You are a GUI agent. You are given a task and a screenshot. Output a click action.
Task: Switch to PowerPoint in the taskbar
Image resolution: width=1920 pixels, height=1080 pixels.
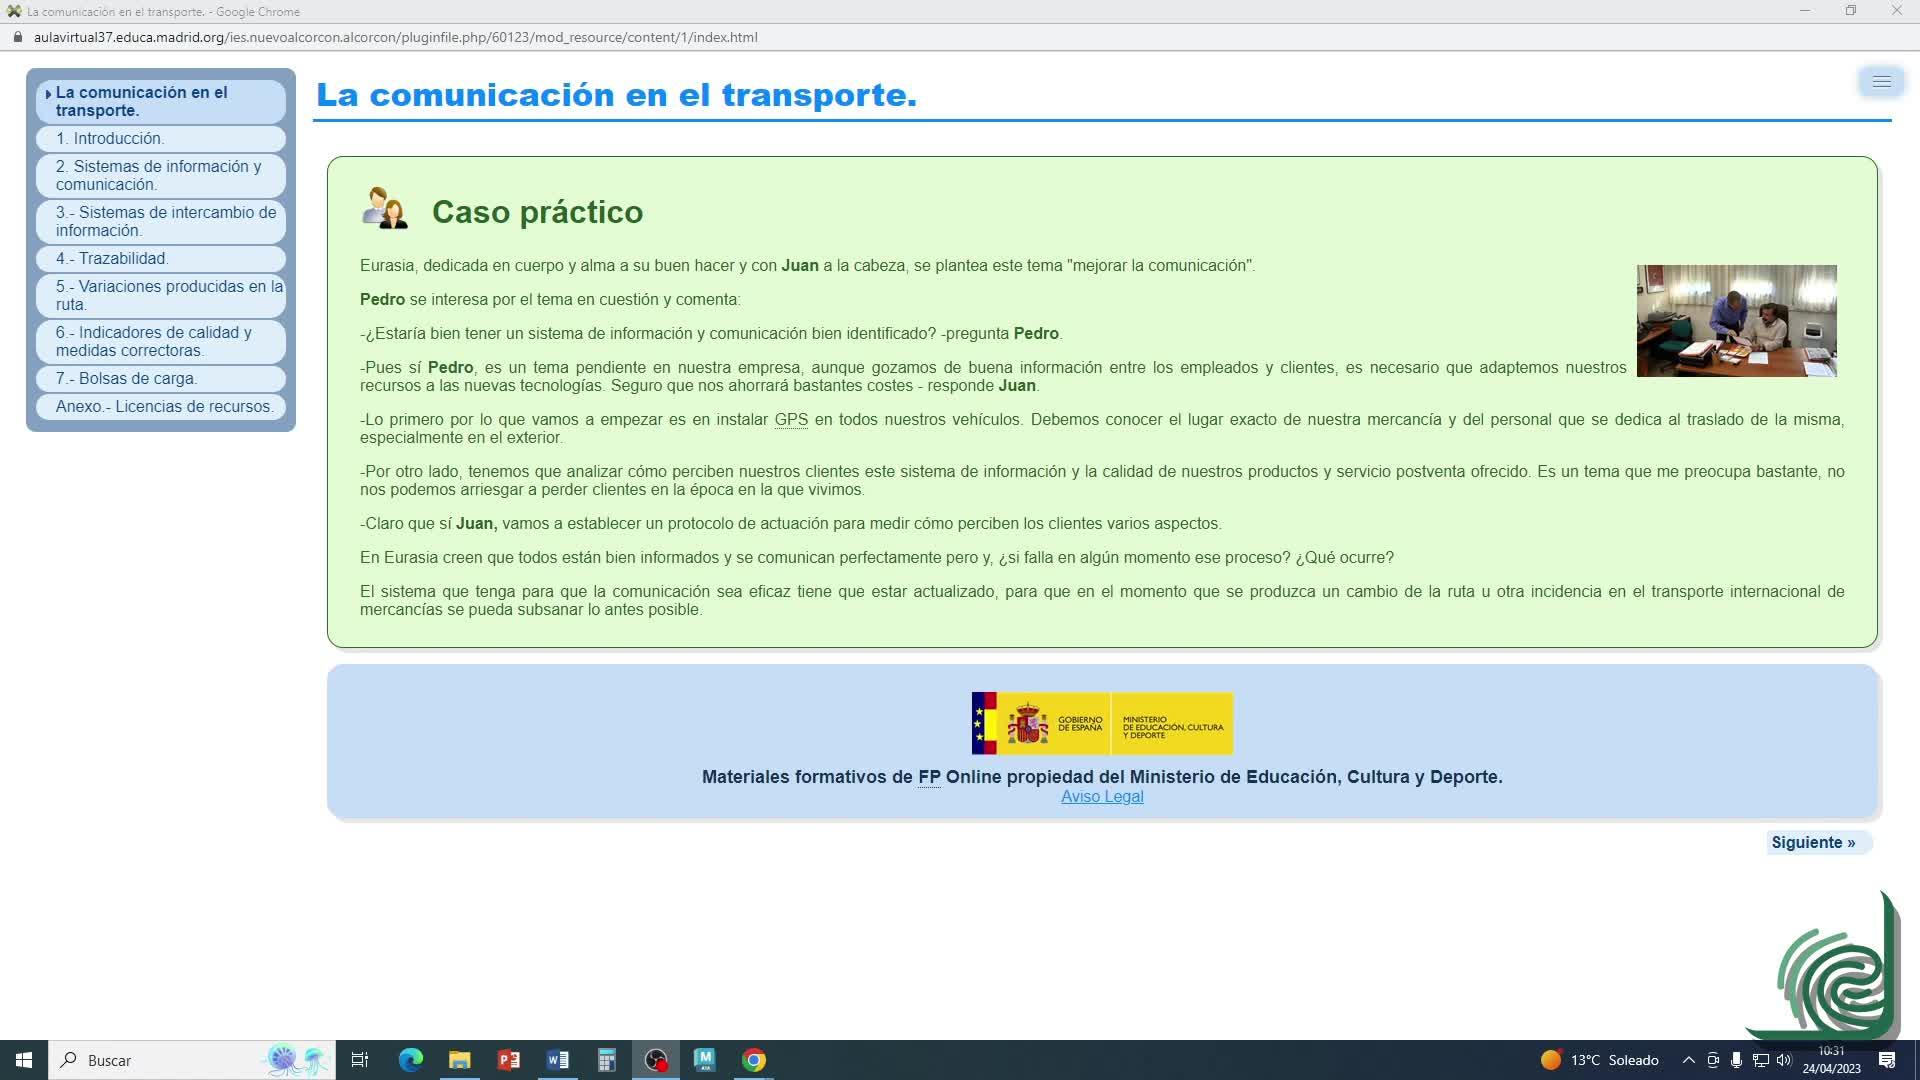[x=509, y=1060]
